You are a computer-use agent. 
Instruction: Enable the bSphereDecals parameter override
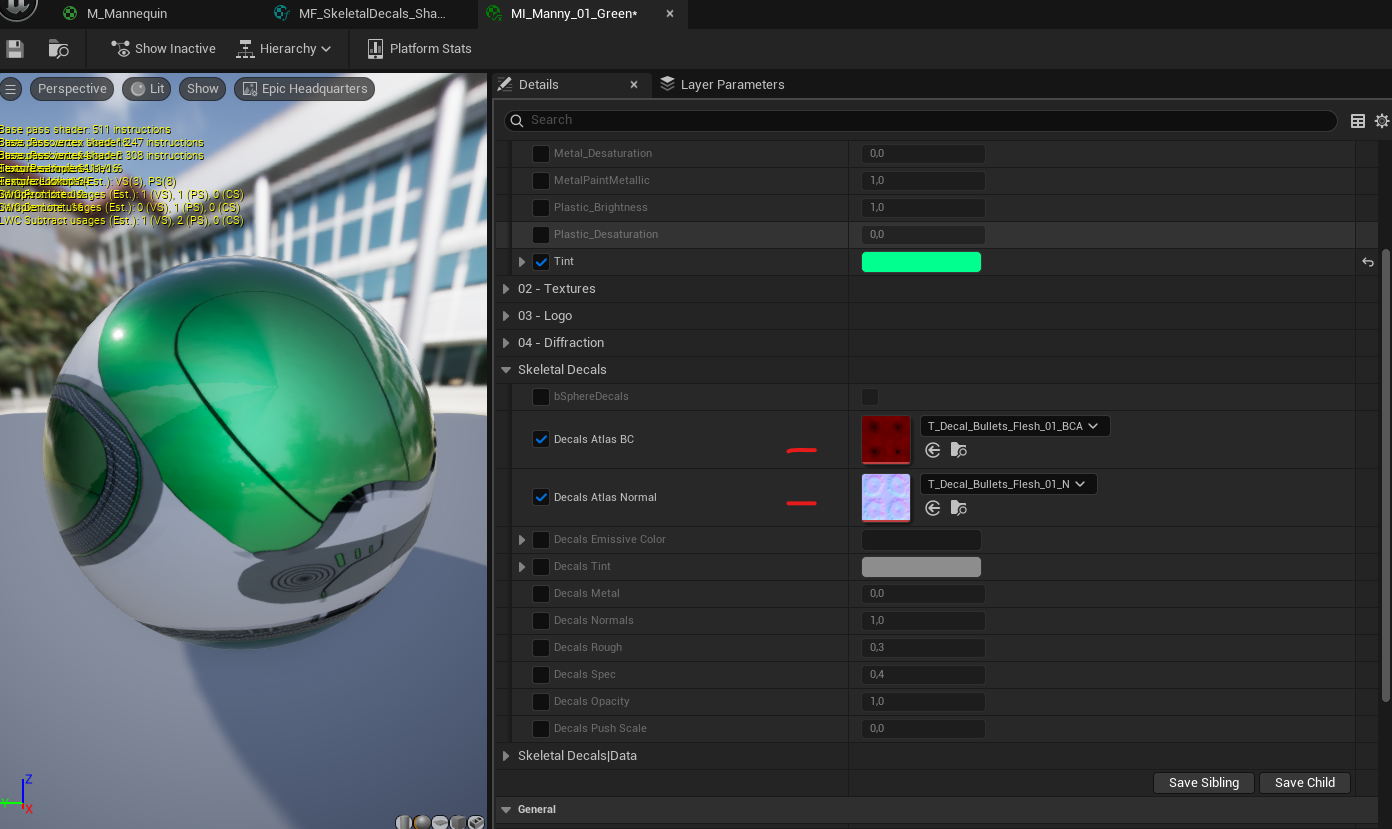coord(541,397)
